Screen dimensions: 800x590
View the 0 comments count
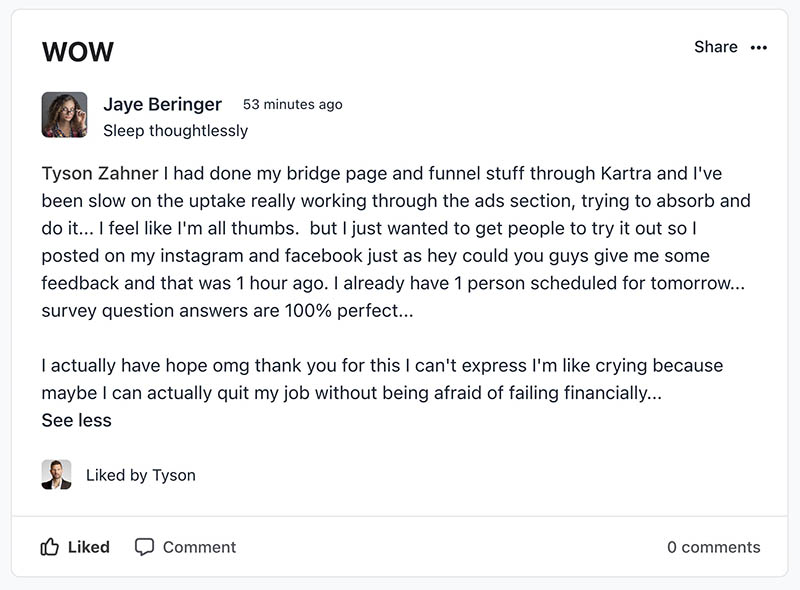click(713, 547)
